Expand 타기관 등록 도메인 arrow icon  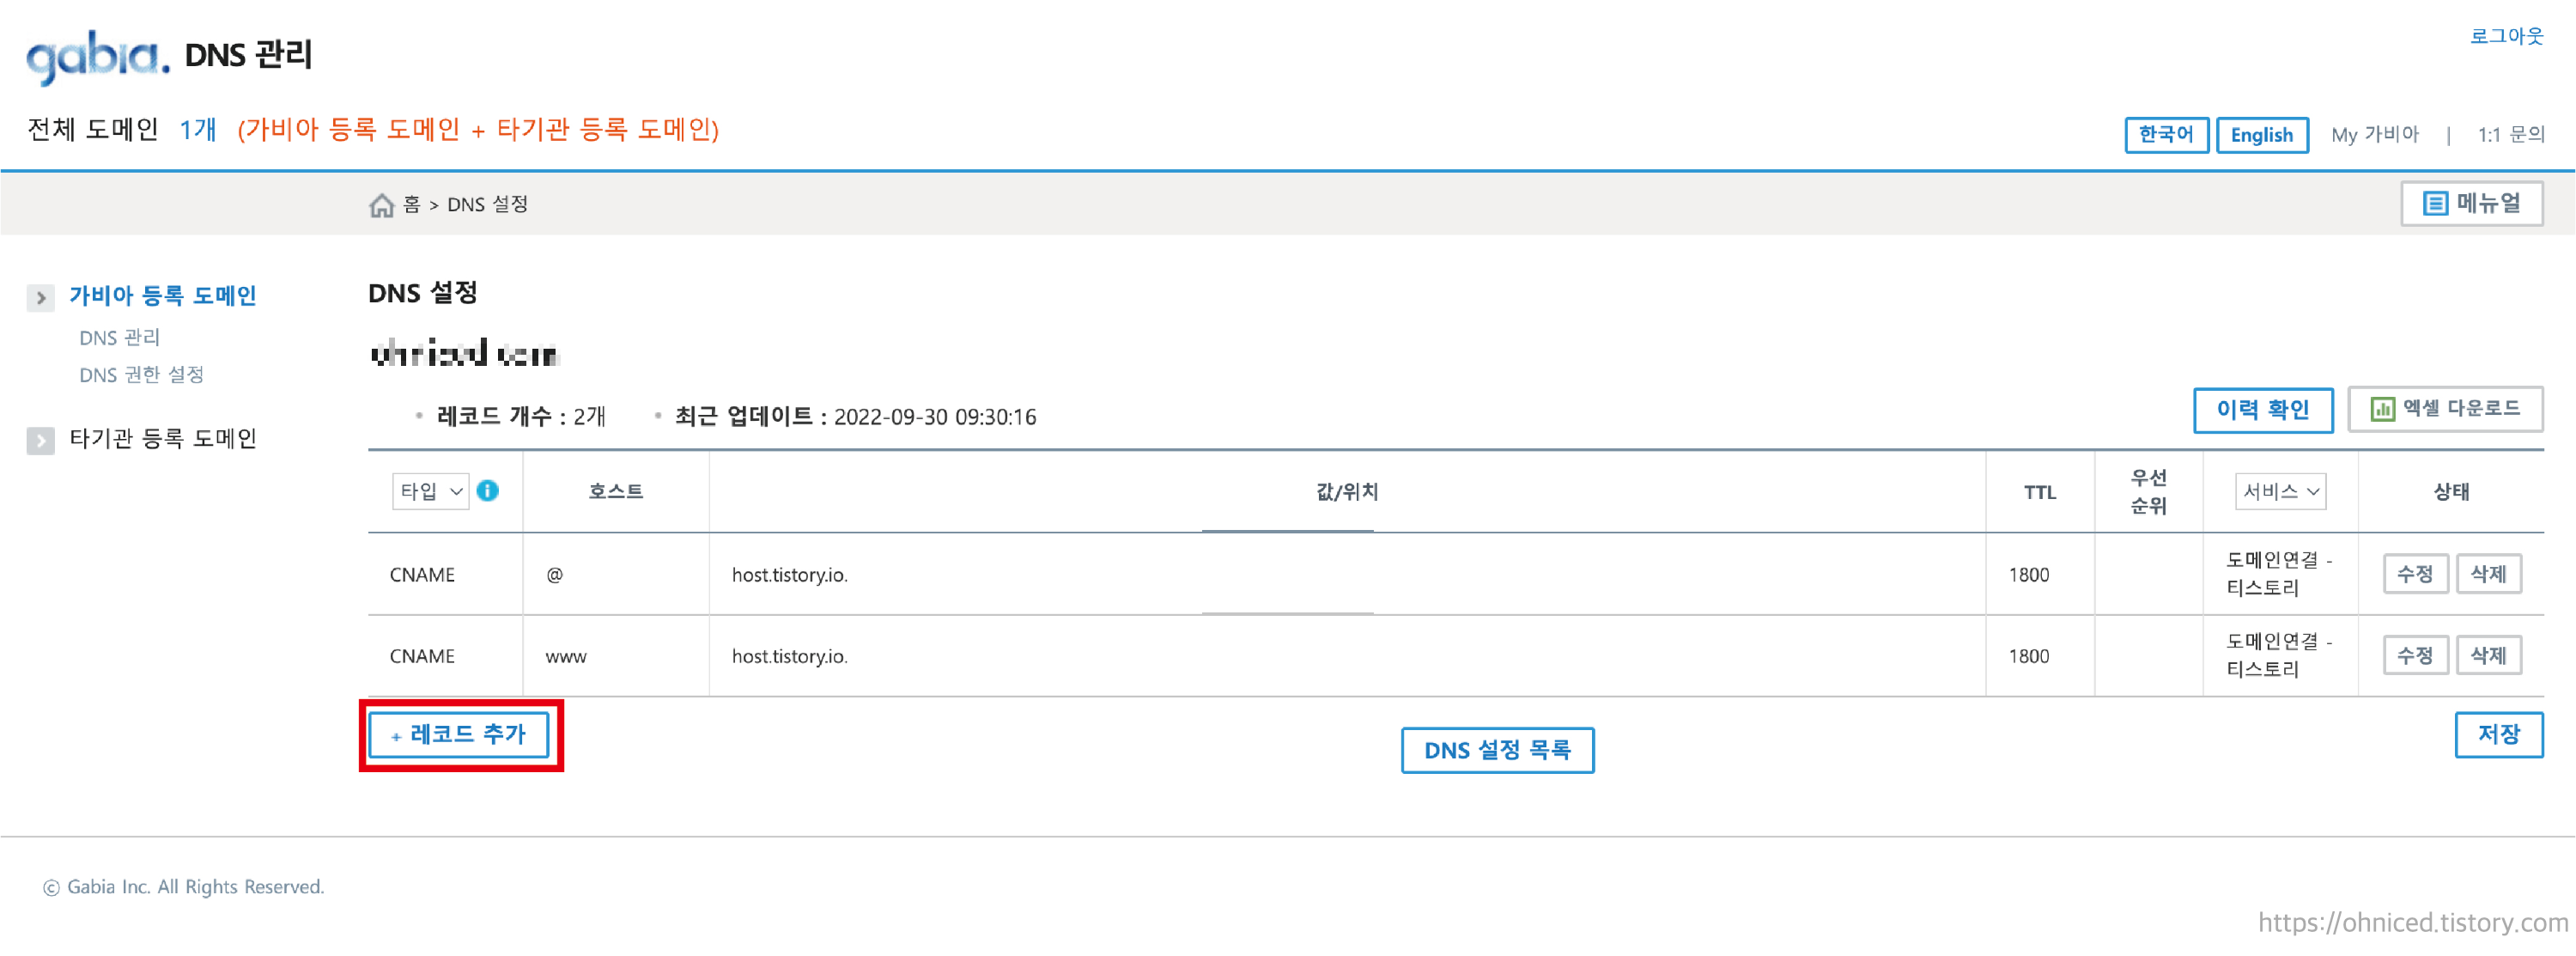(x=41, y=440)
